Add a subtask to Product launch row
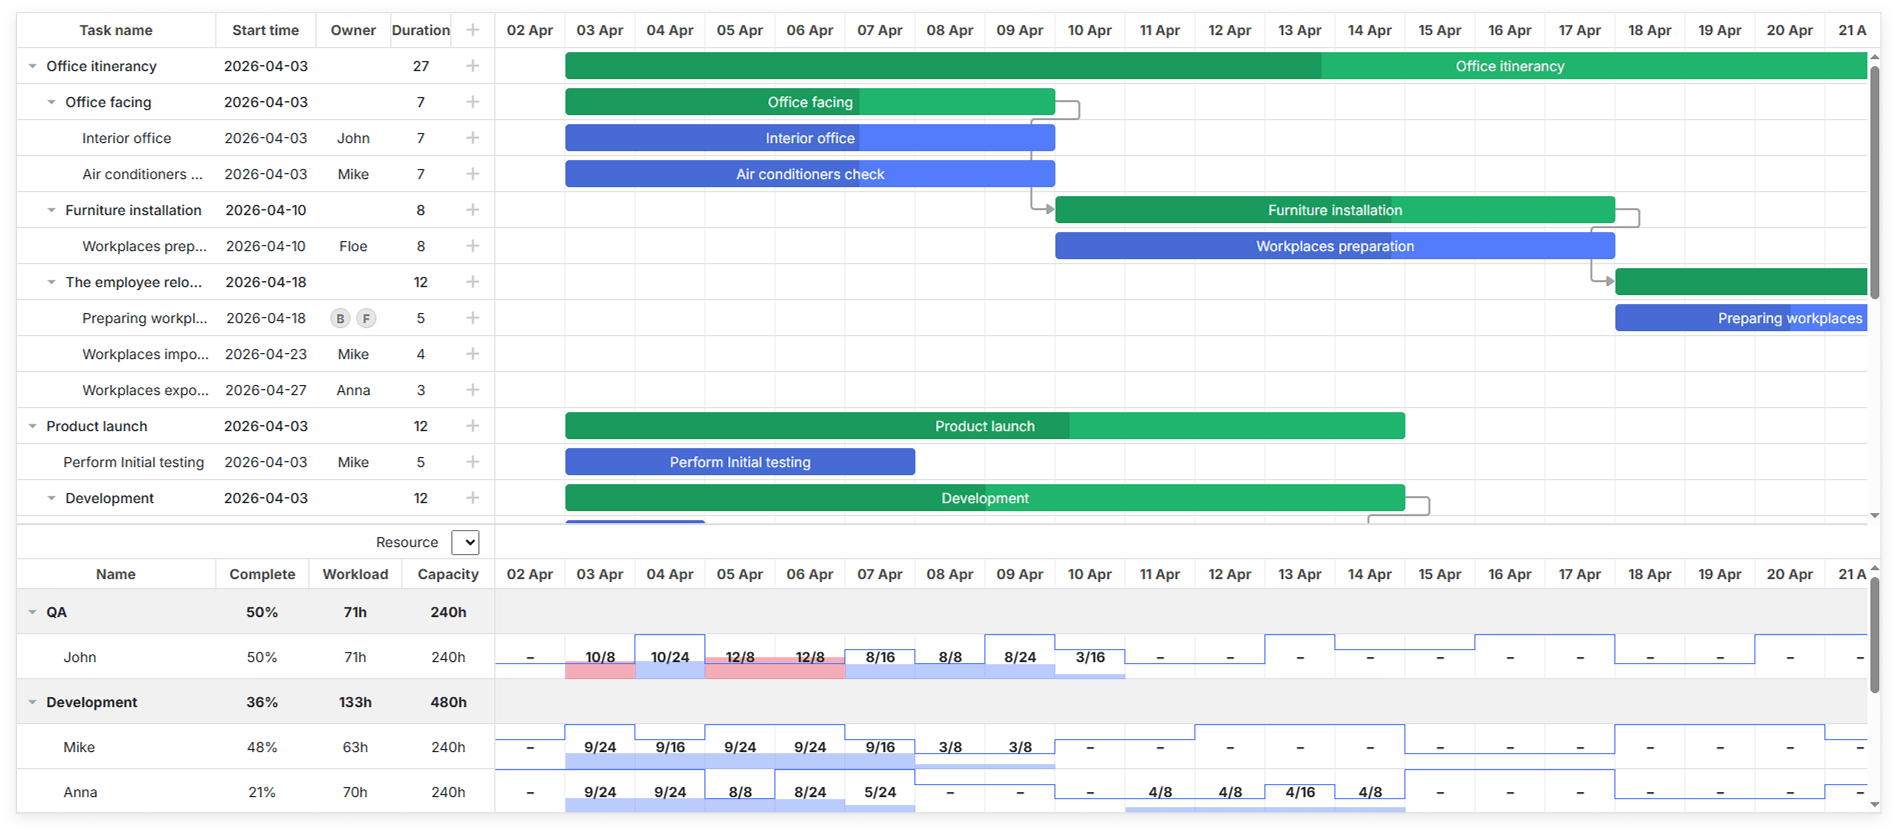This screenshot has width=1898, height=834. click(x=473, y=426)
